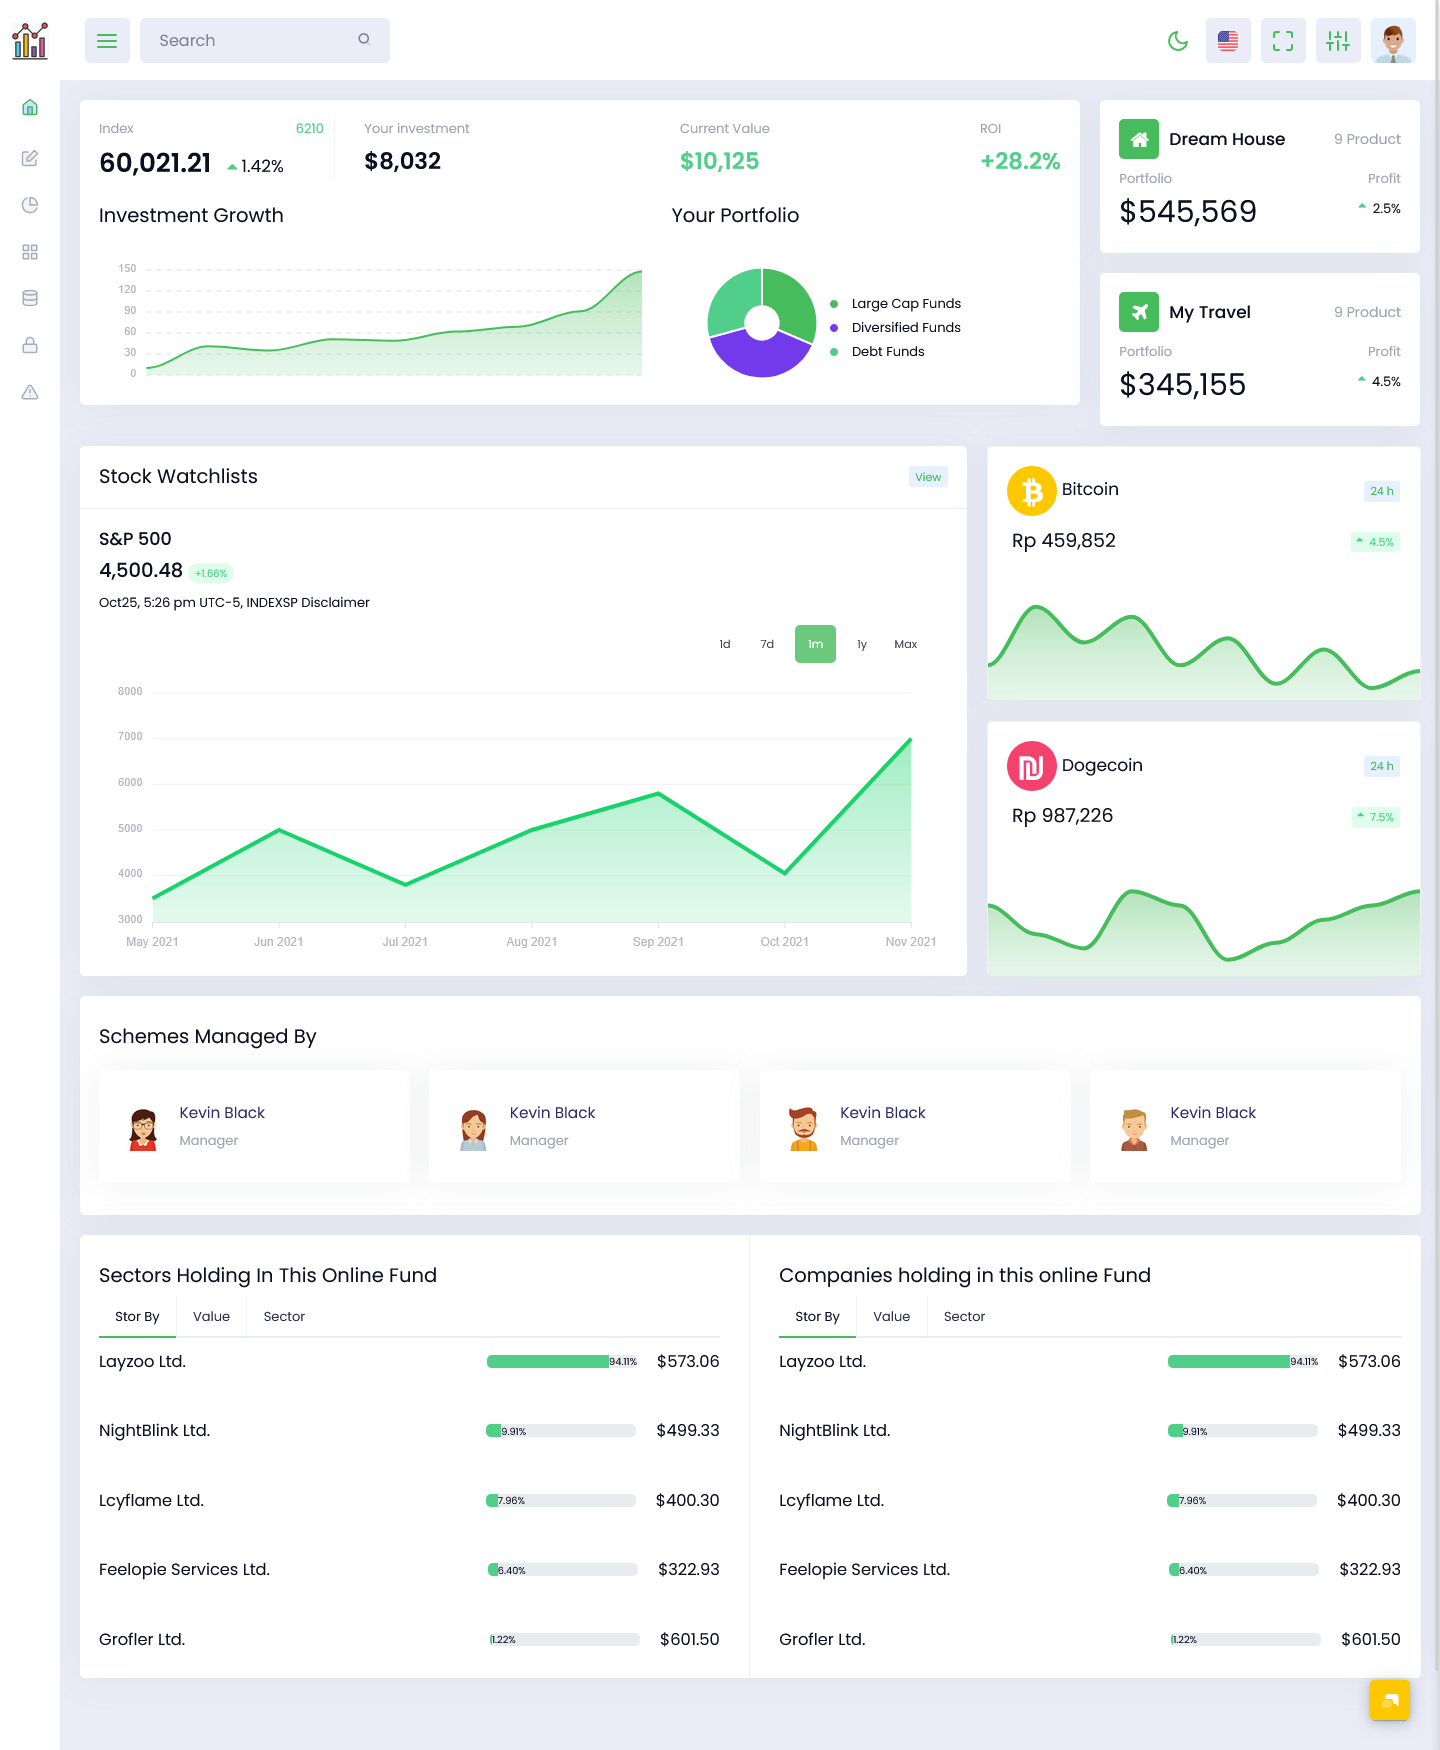The width and height of the screenshot is (1440, 1750).
Task: Open the pie chart sidebar icon
Action: coord(30,205)
